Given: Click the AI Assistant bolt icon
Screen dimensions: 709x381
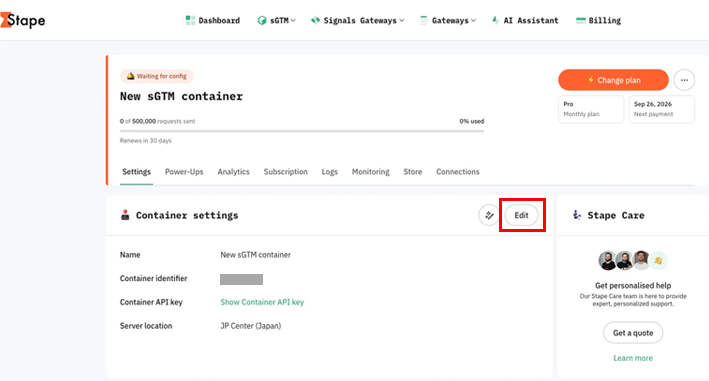Looking at the screenshot, I should tap(496, 20).
